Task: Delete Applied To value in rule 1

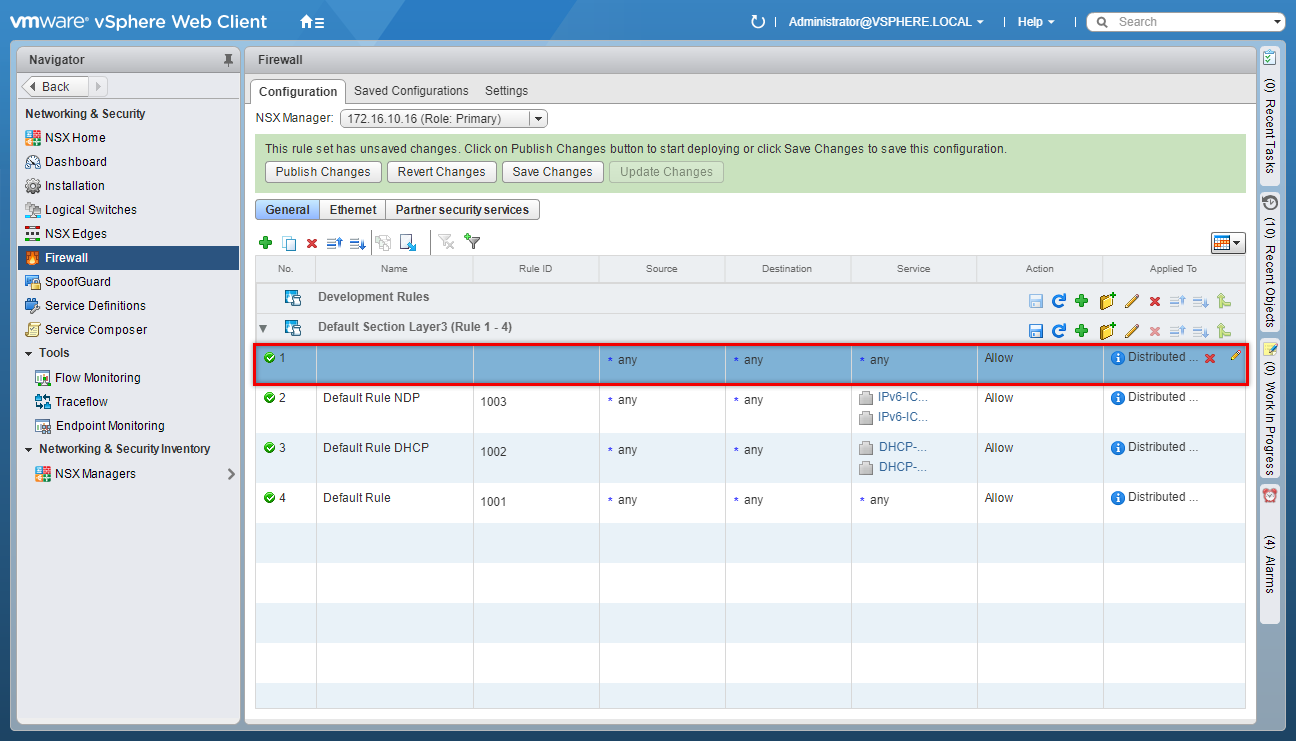Action: tap(1209, 358)
